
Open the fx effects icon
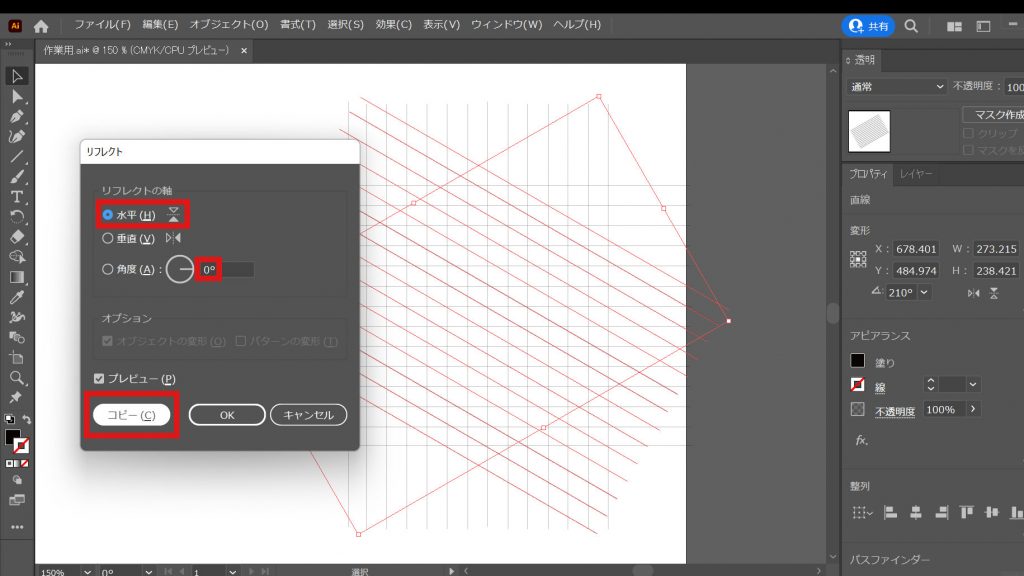tap(861, 440)
